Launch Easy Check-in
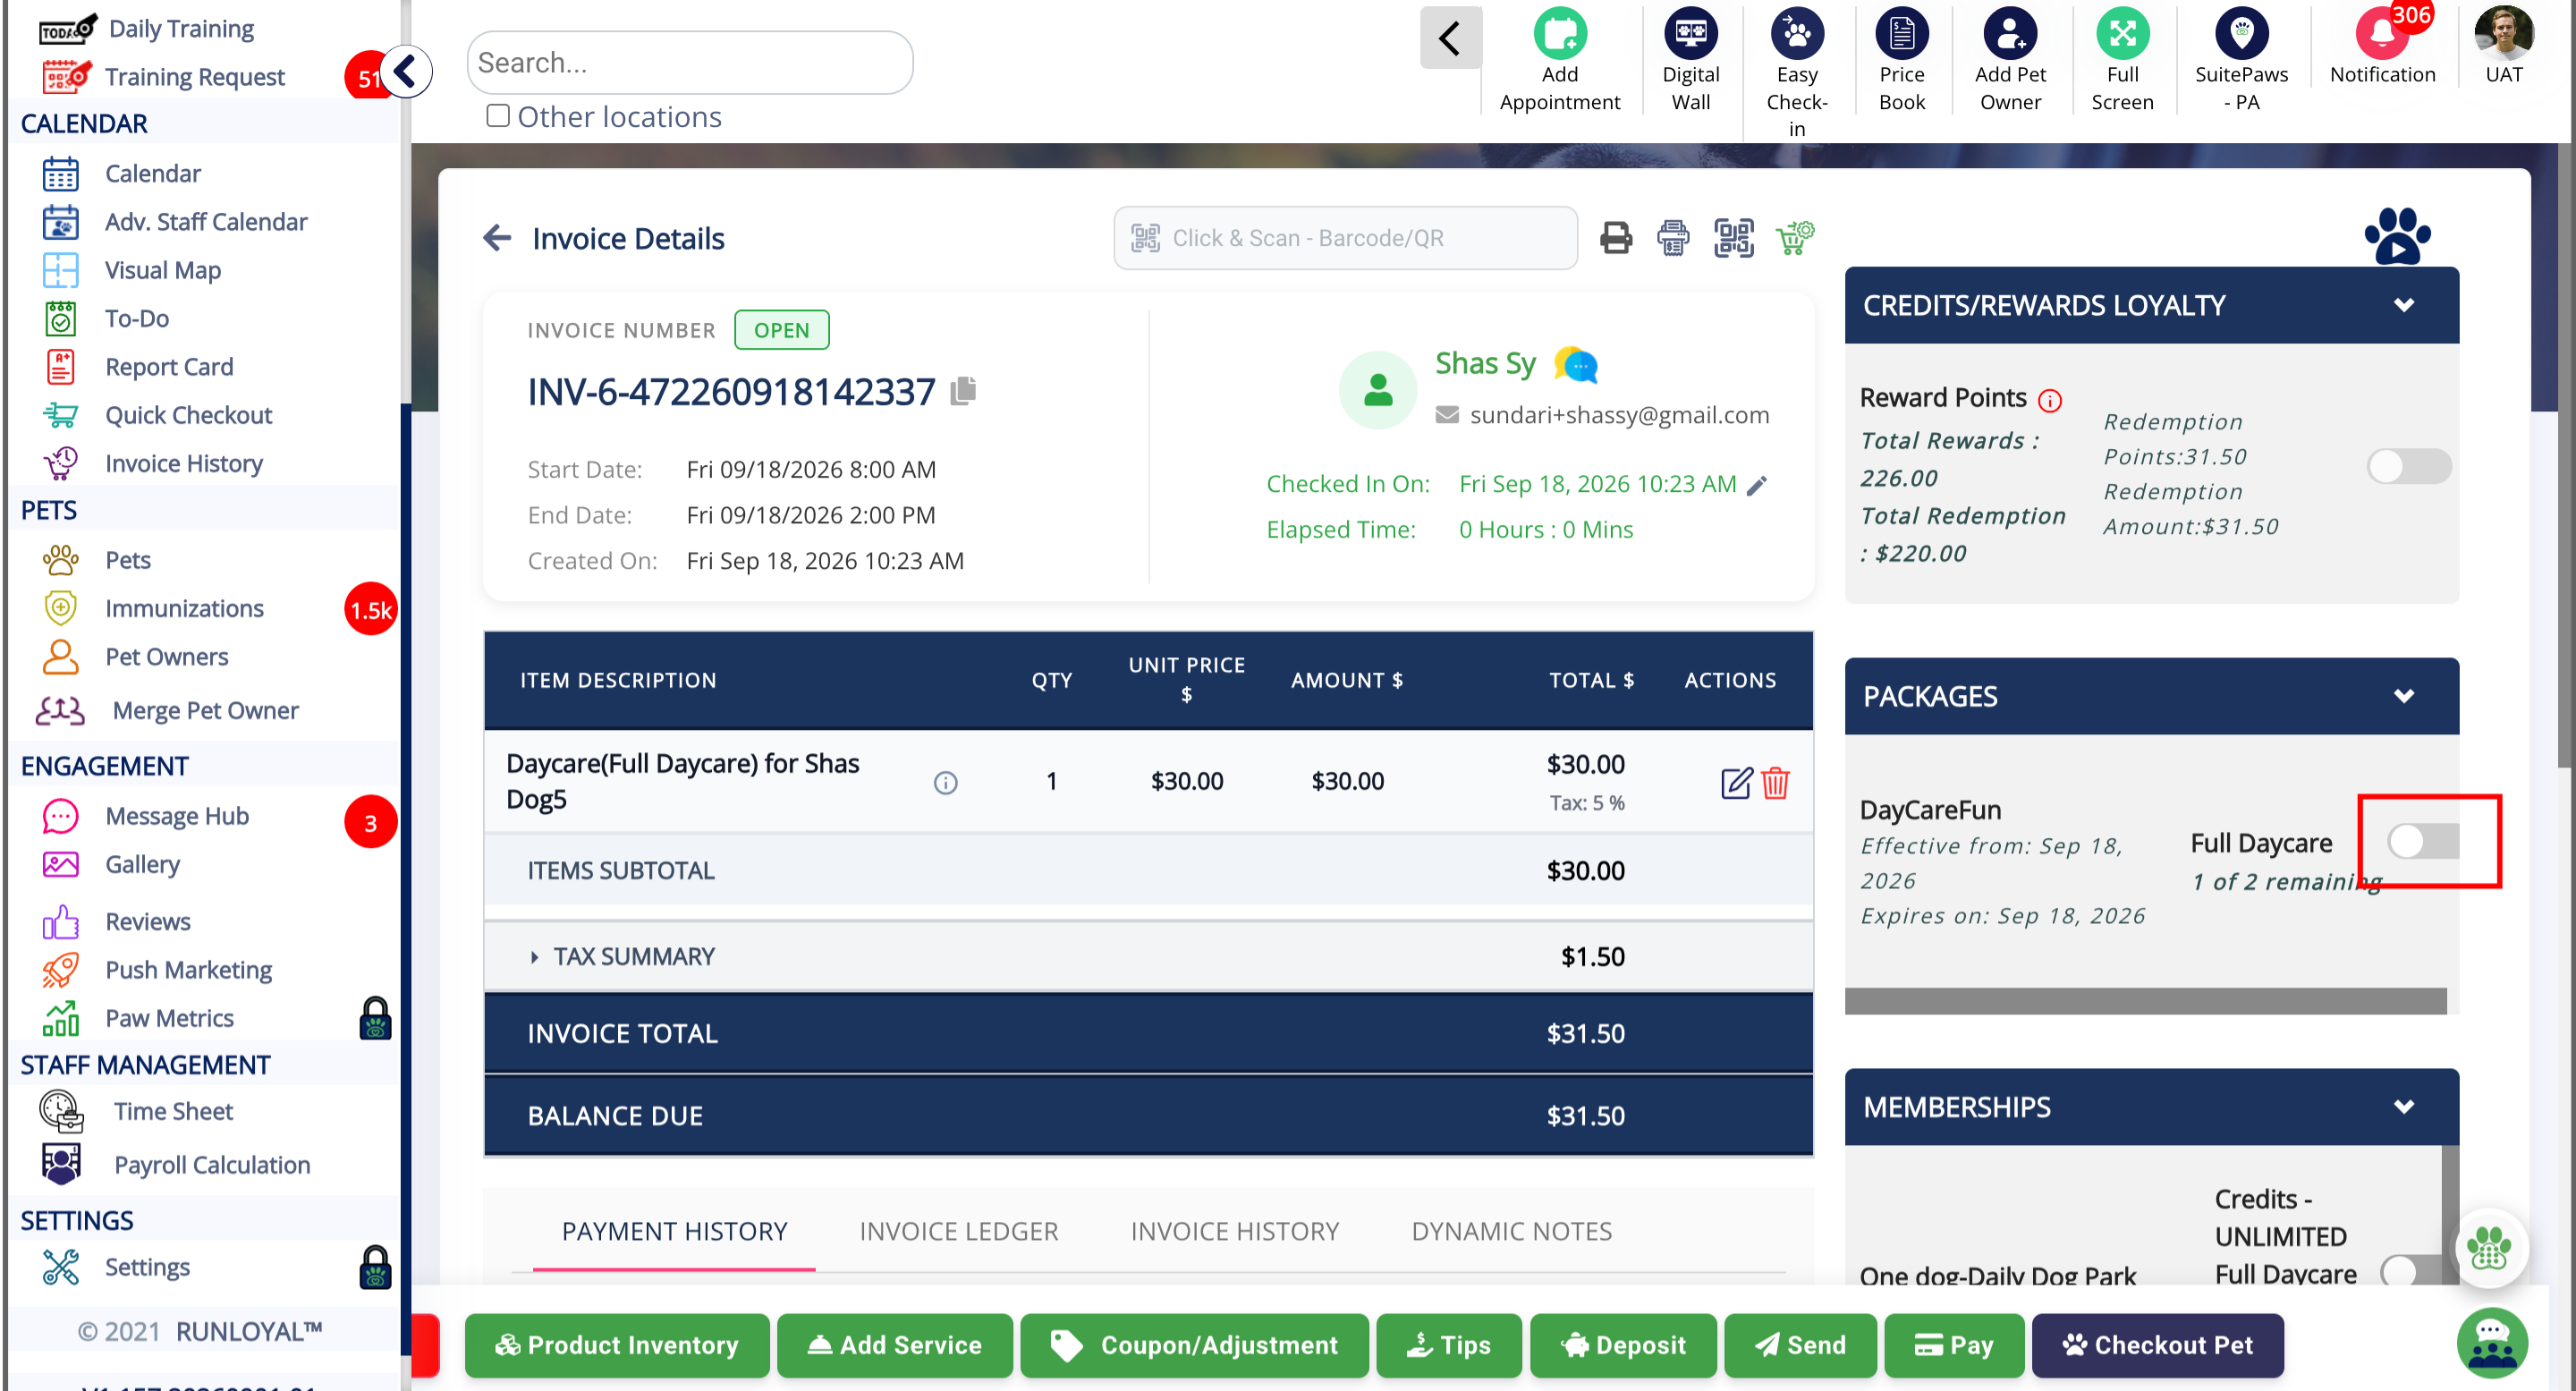This screenshot has height=1391, width=2576. 1796,72
